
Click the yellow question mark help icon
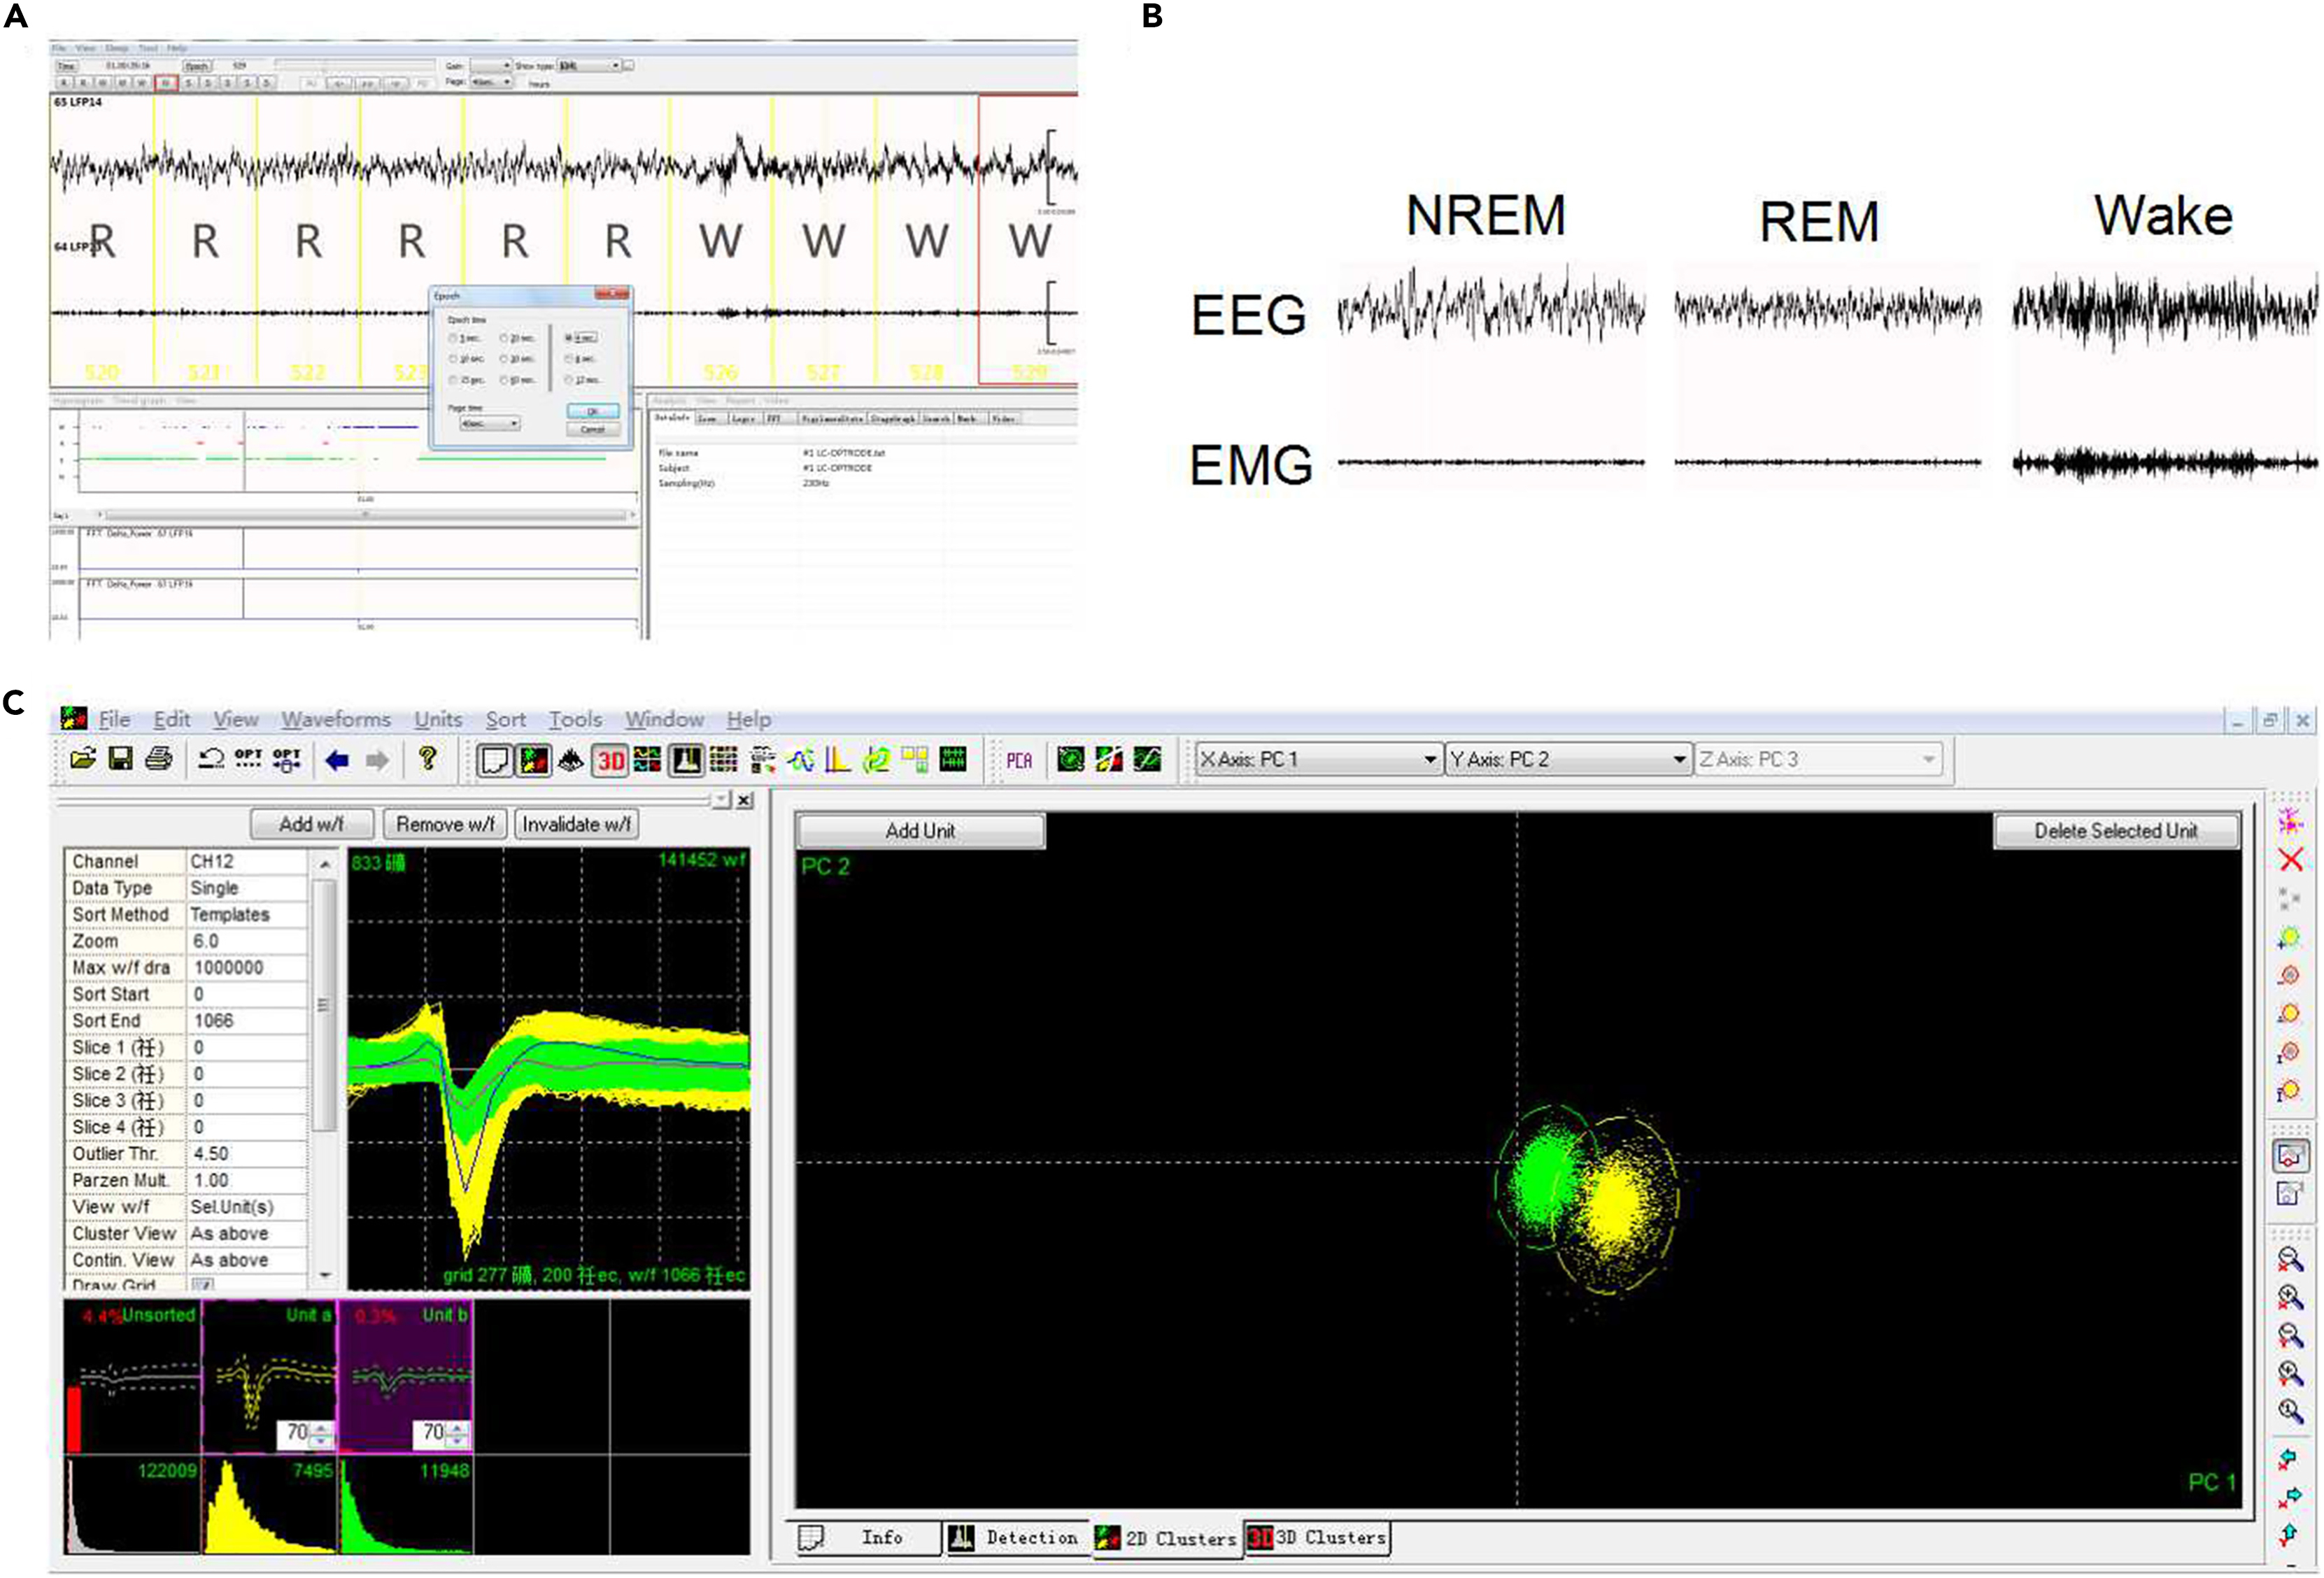tap(427, 759)
